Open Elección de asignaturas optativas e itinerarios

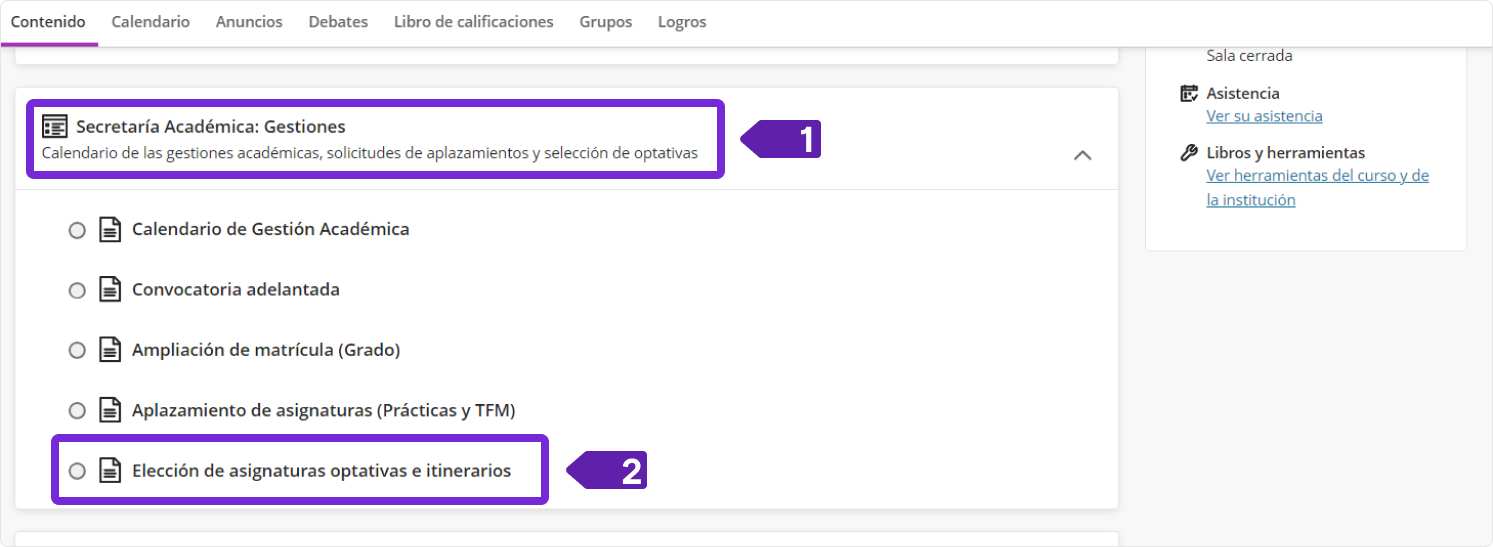321,470
